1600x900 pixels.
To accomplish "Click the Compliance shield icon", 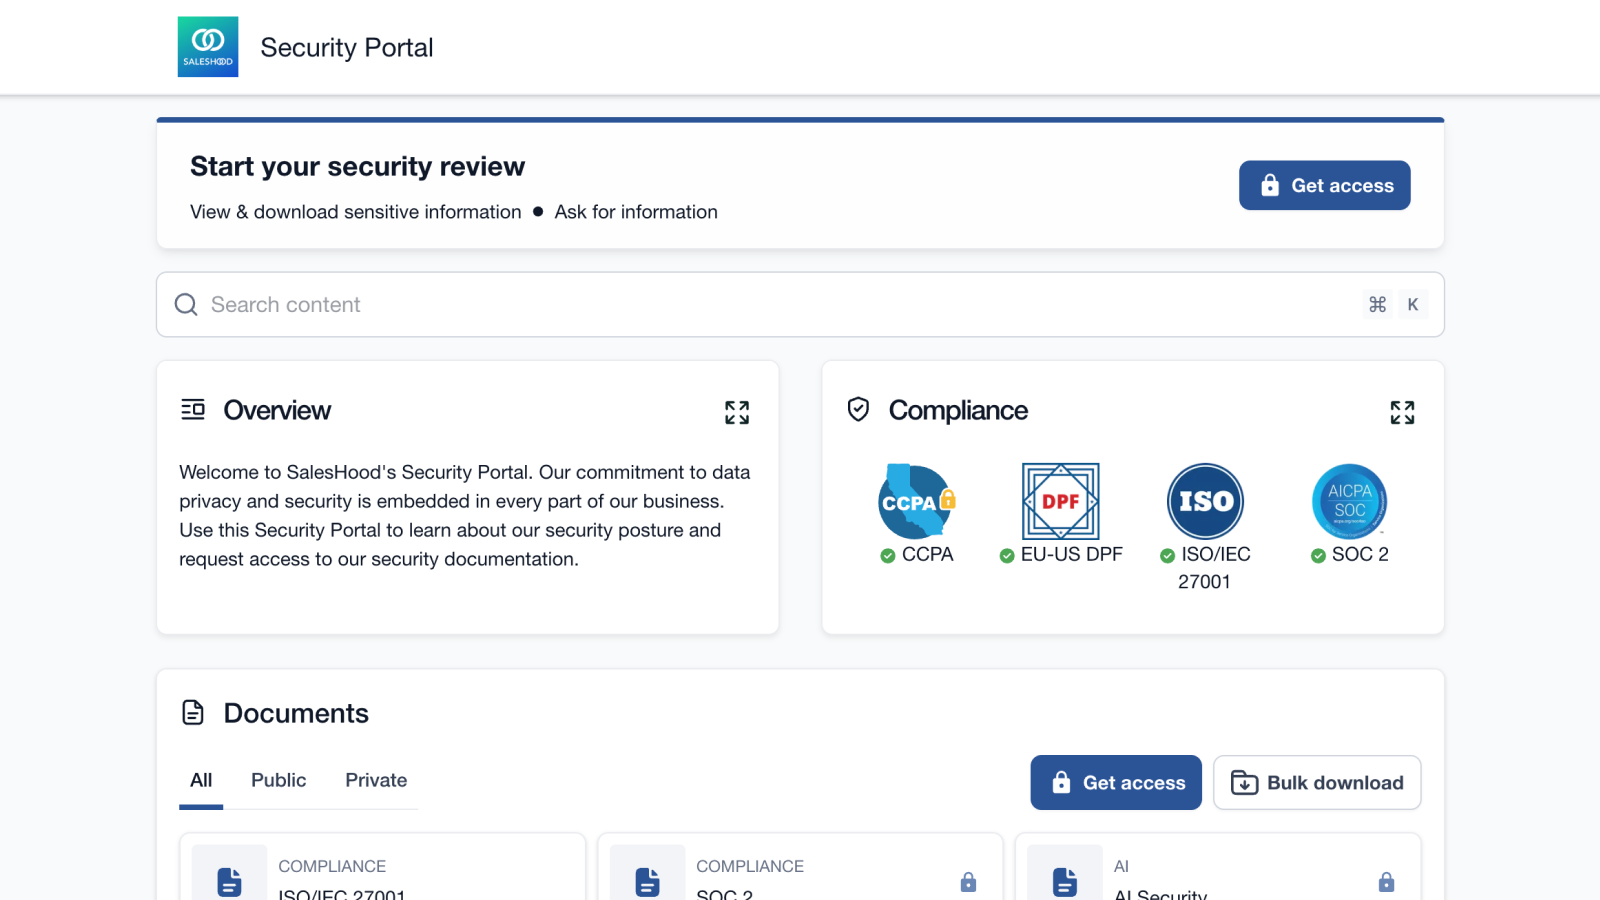I will (x=857, y=410).
